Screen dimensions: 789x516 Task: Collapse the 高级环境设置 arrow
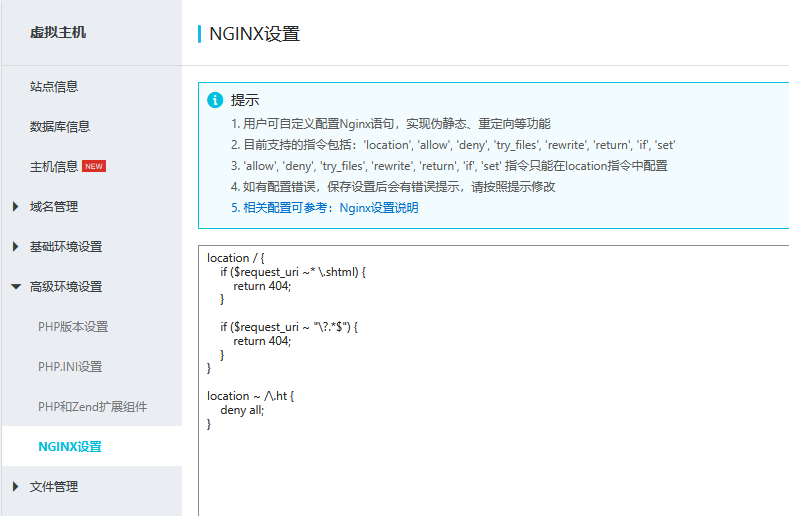coord(15,287)
